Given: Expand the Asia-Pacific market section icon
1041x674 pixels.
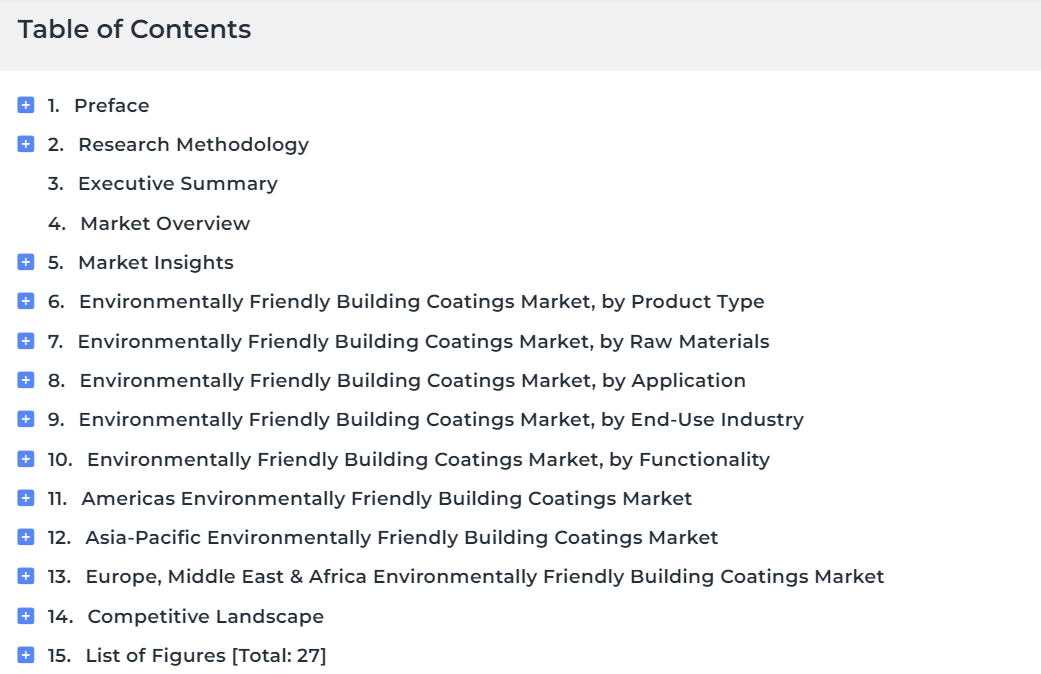Looking at the screenshot, I should [x=26, y=537].
